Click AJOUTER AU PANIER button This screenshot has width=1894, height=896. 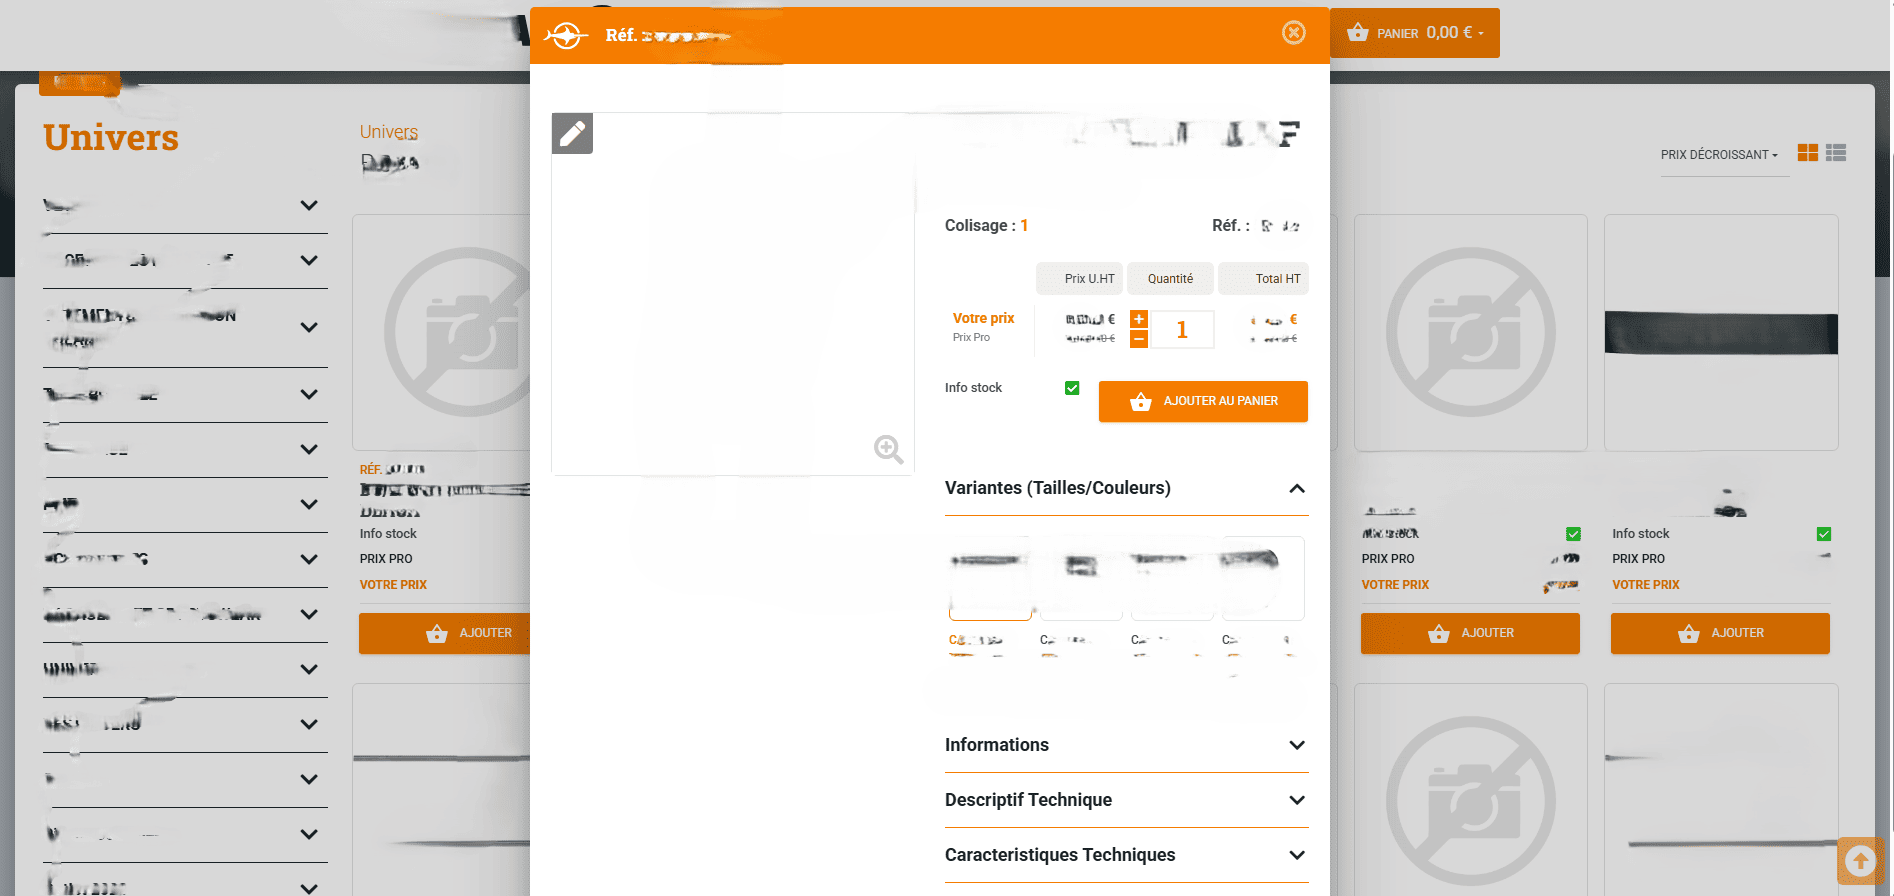pos(1203,401)
